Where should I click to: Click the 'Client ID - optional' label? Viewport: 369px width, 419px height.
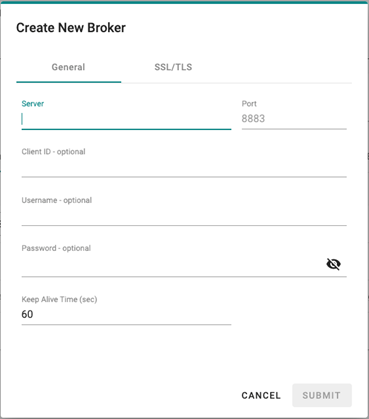(53, 152)
